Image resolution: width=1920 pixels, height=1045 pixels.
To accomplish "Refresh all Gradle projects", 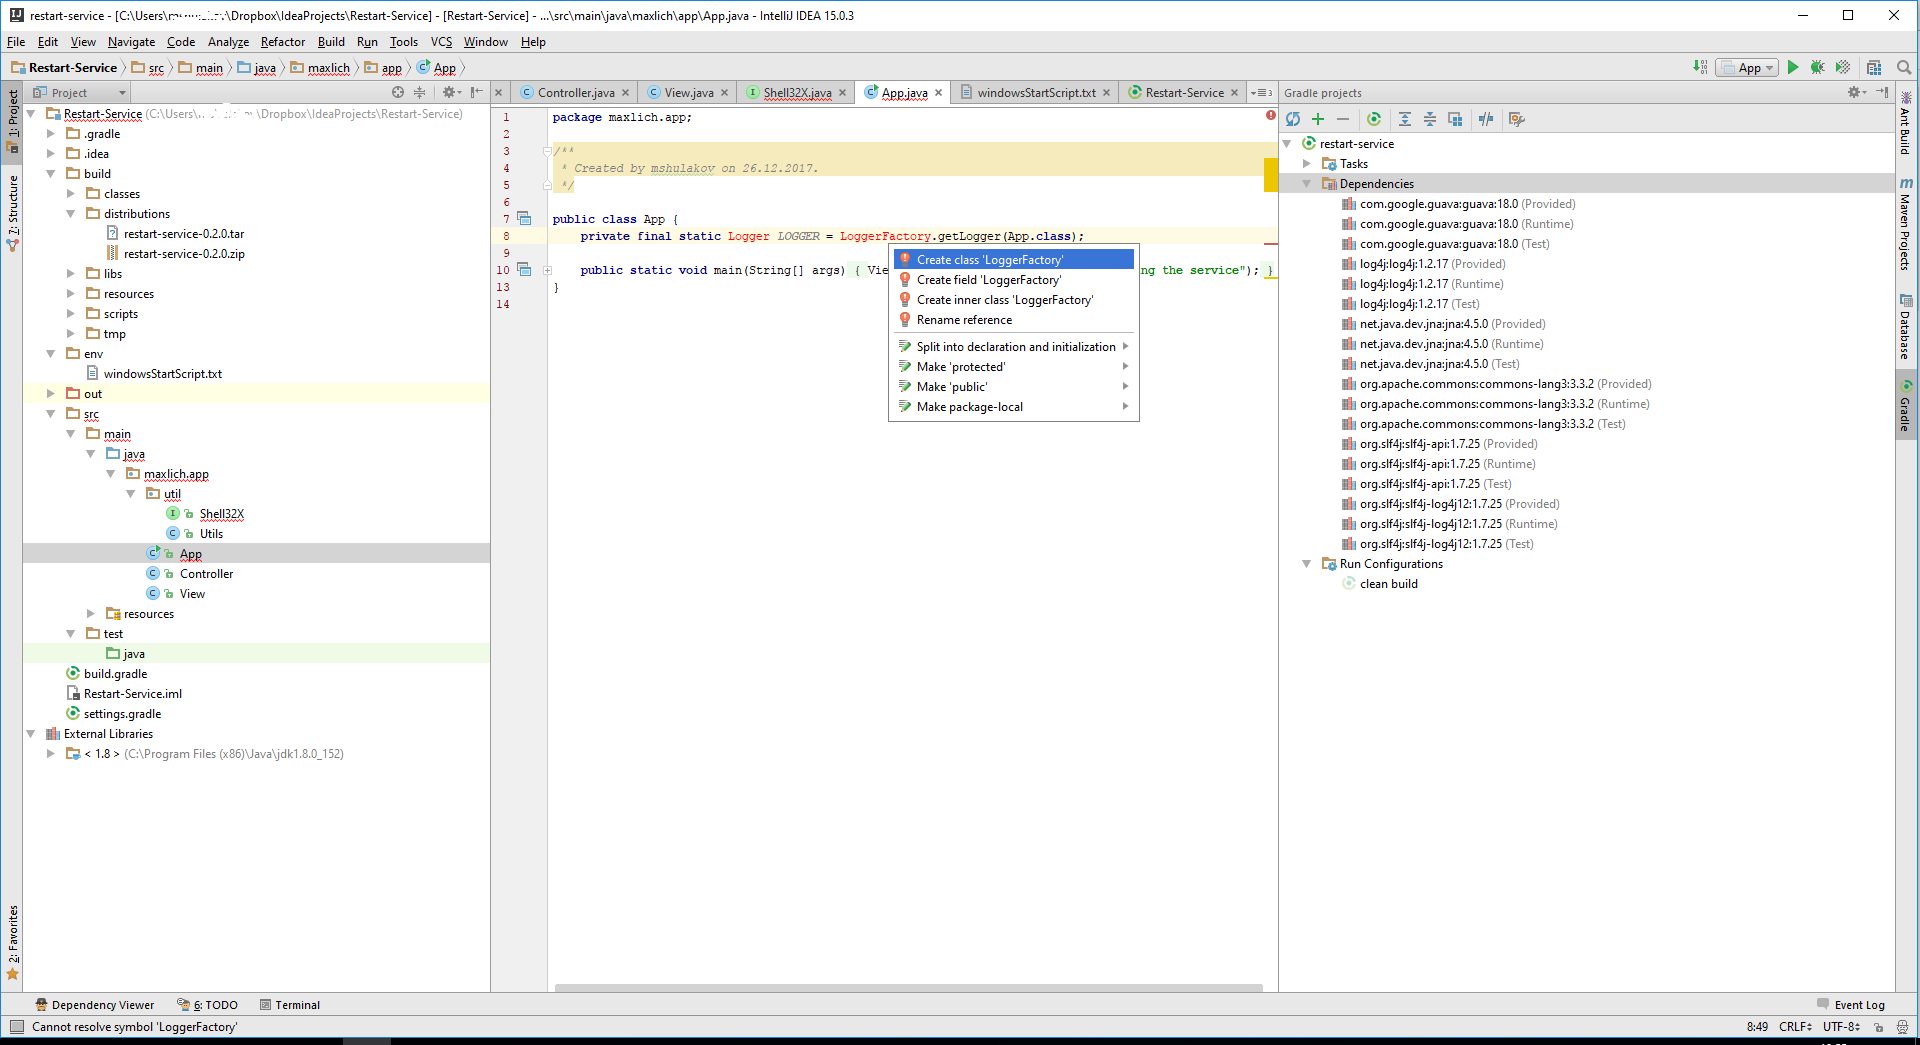I will pyautogui.click(x=1293, y=119).
